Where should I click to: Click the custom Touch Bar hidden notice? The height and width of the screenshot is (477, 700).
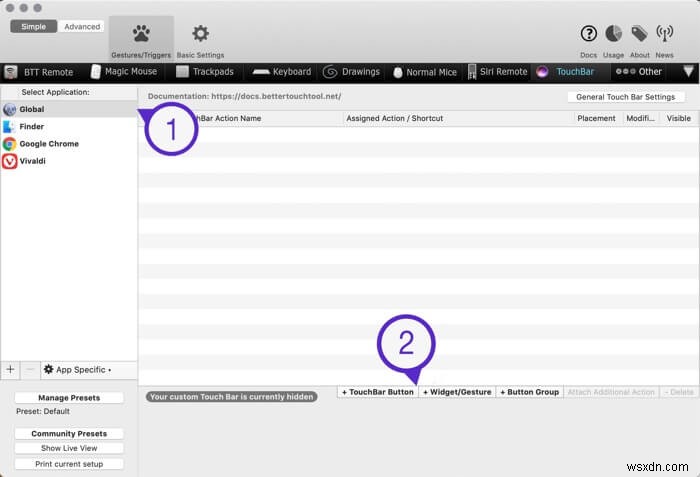pyautogui.click(x=231, y=397)
